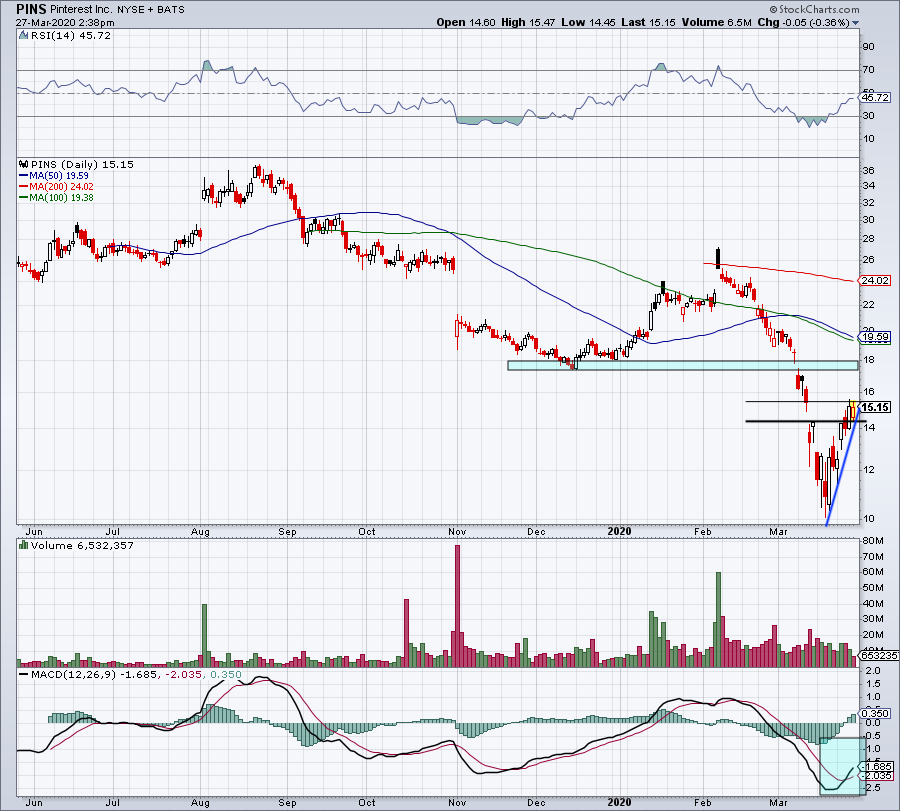
Task: Click the 6532357 volume axis tag
Action: coord(878,655)
